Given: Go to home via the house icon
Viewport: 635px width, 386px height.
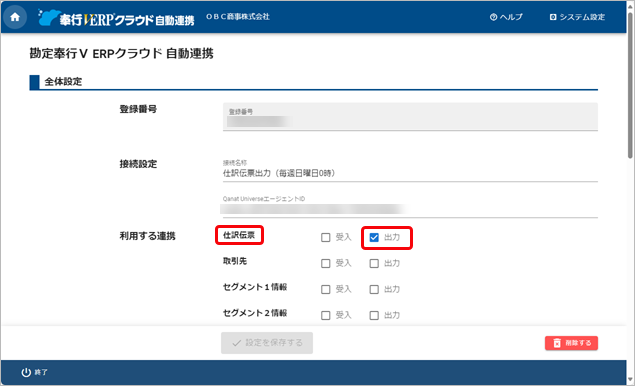Looking at the screenshot, I should tap(15, 17).
